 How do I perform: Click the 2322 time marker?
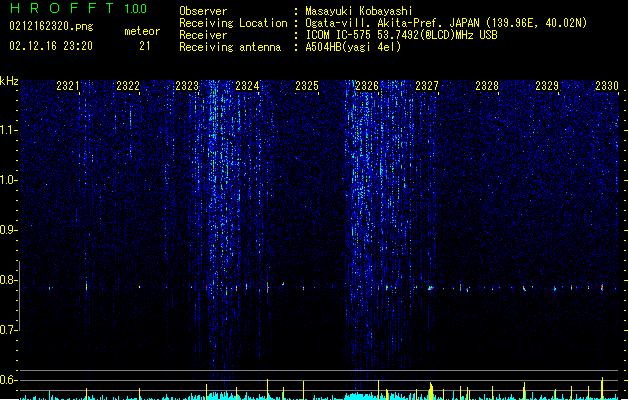128,86
